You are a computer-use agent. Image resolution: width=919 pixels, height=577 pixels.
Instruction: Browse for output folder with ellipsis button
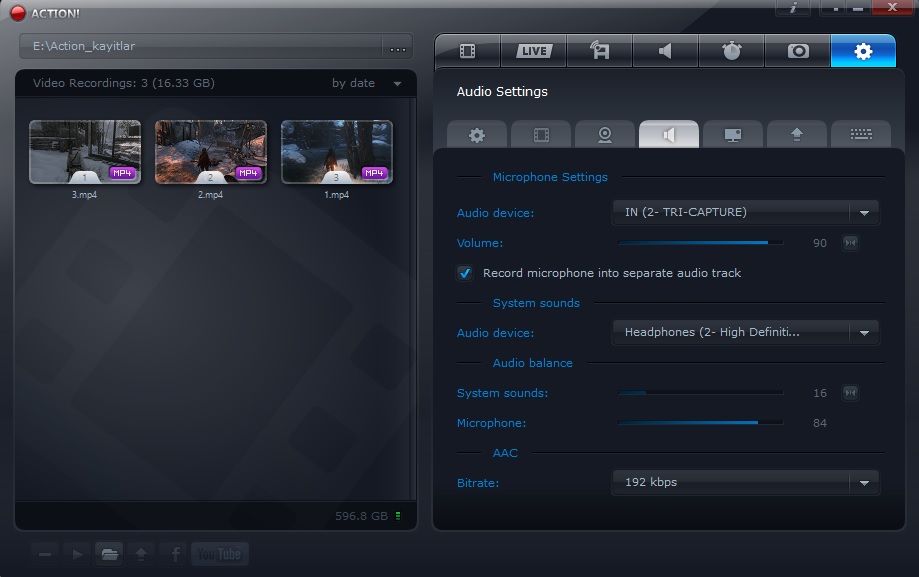398,47
